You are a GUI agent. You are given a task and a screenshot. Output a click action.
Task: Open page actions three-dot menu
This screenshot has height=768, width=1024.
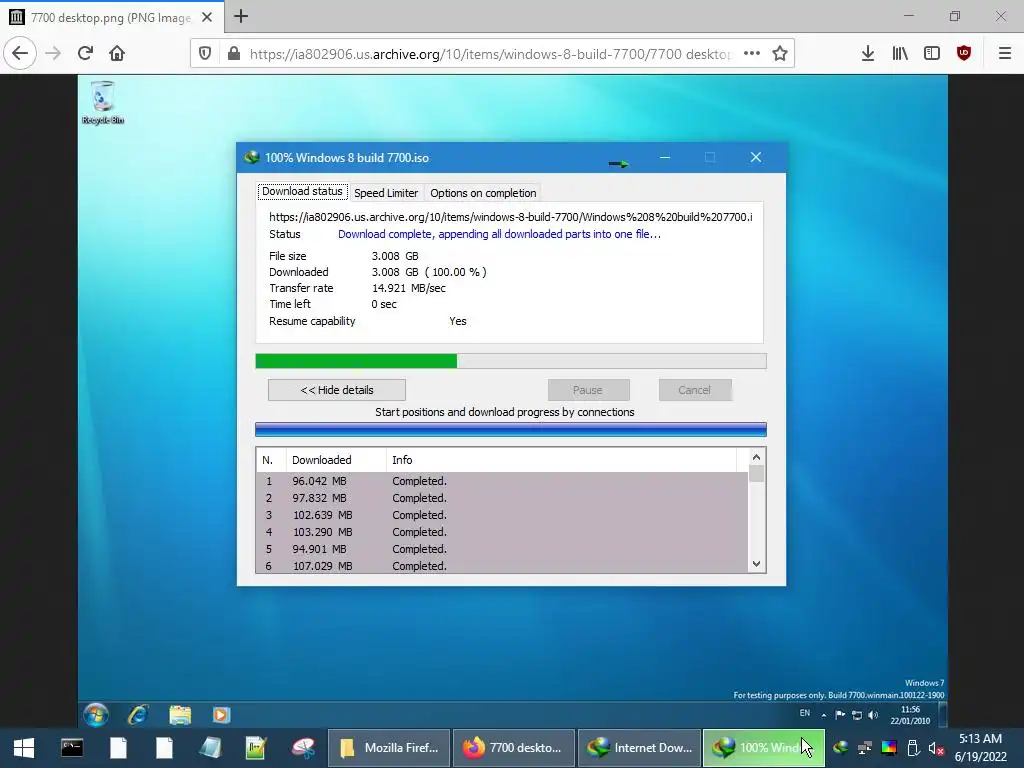coord(752,54)
